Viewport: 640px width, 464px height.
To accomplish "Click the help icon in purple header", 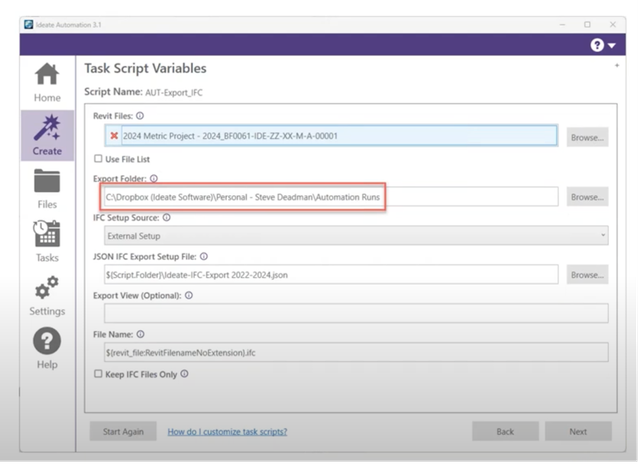I will pyautogui.click(x=597, y=45).
